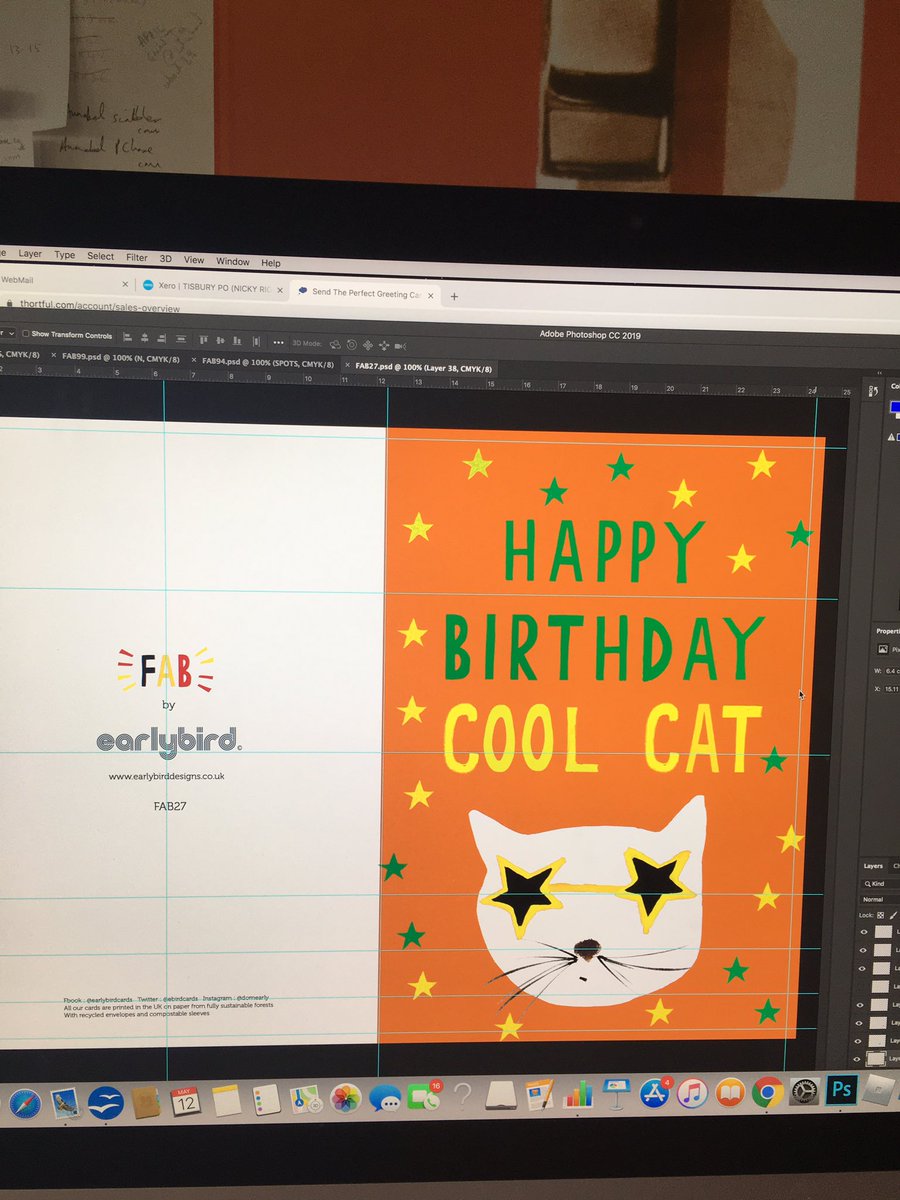Click the Photoshop icon in the Dock

[x=841, y=1090]
